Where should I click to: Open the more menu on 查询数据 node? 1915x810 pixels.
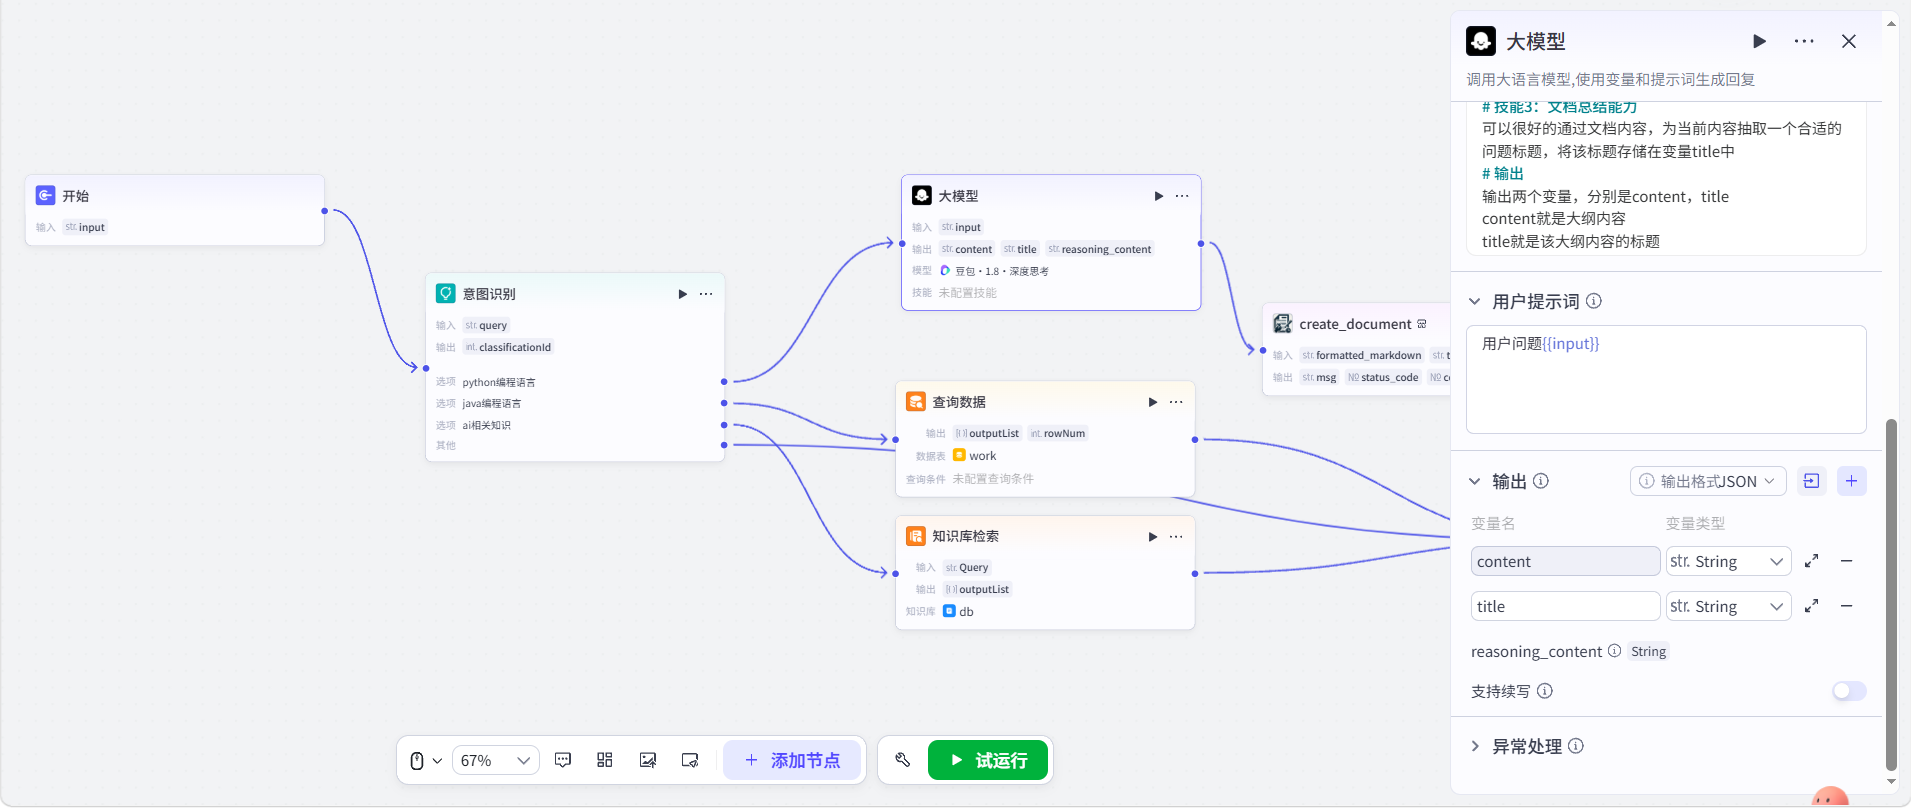(1176, 402)
